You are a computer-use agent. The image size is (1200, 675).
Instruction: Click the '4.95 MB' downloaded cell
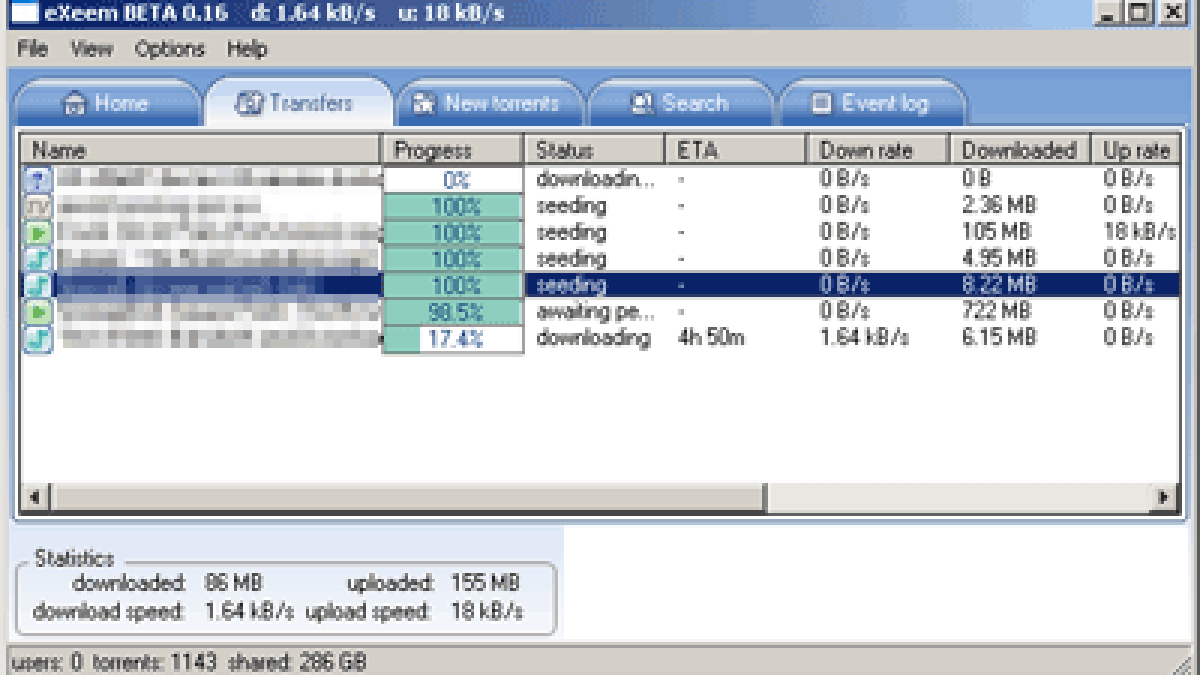[x=999, y=259]
